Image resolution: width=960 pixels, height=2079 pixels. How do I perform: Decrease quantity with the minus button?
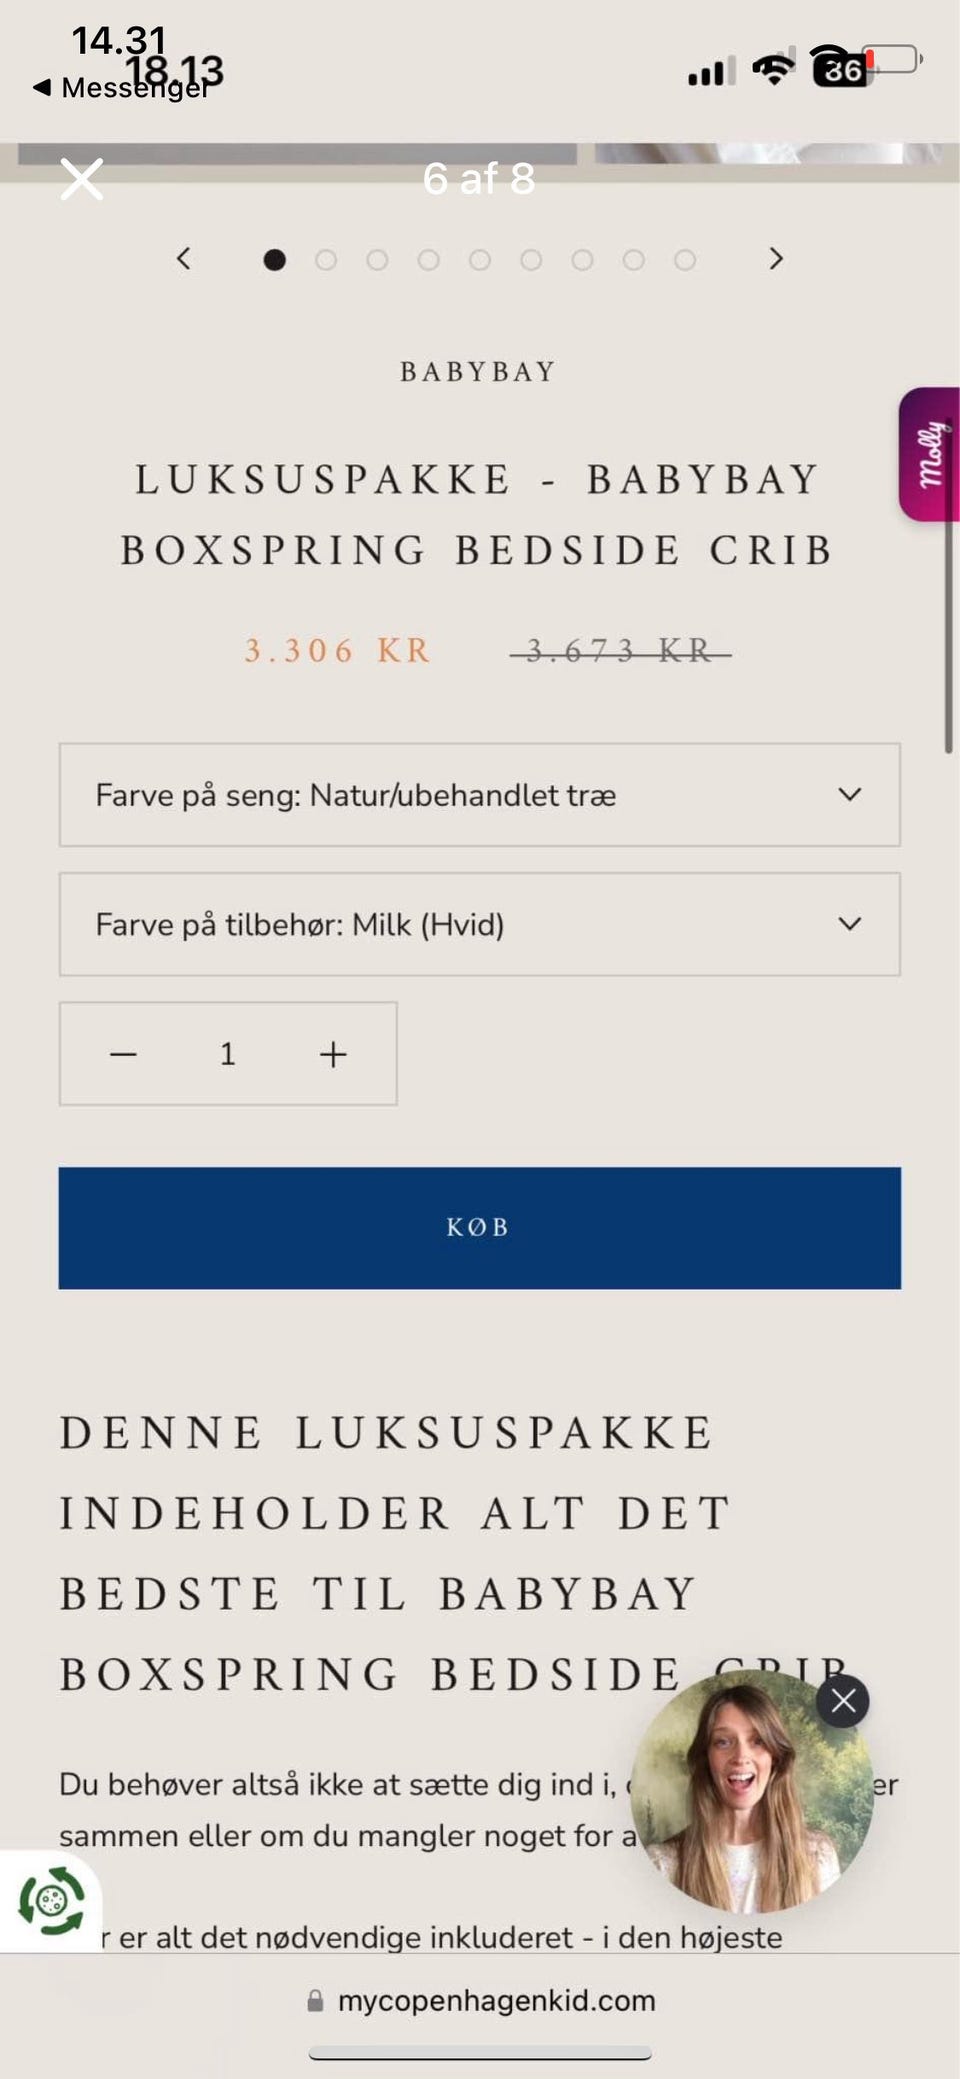pyautogui.click(x=123, y=1054)
